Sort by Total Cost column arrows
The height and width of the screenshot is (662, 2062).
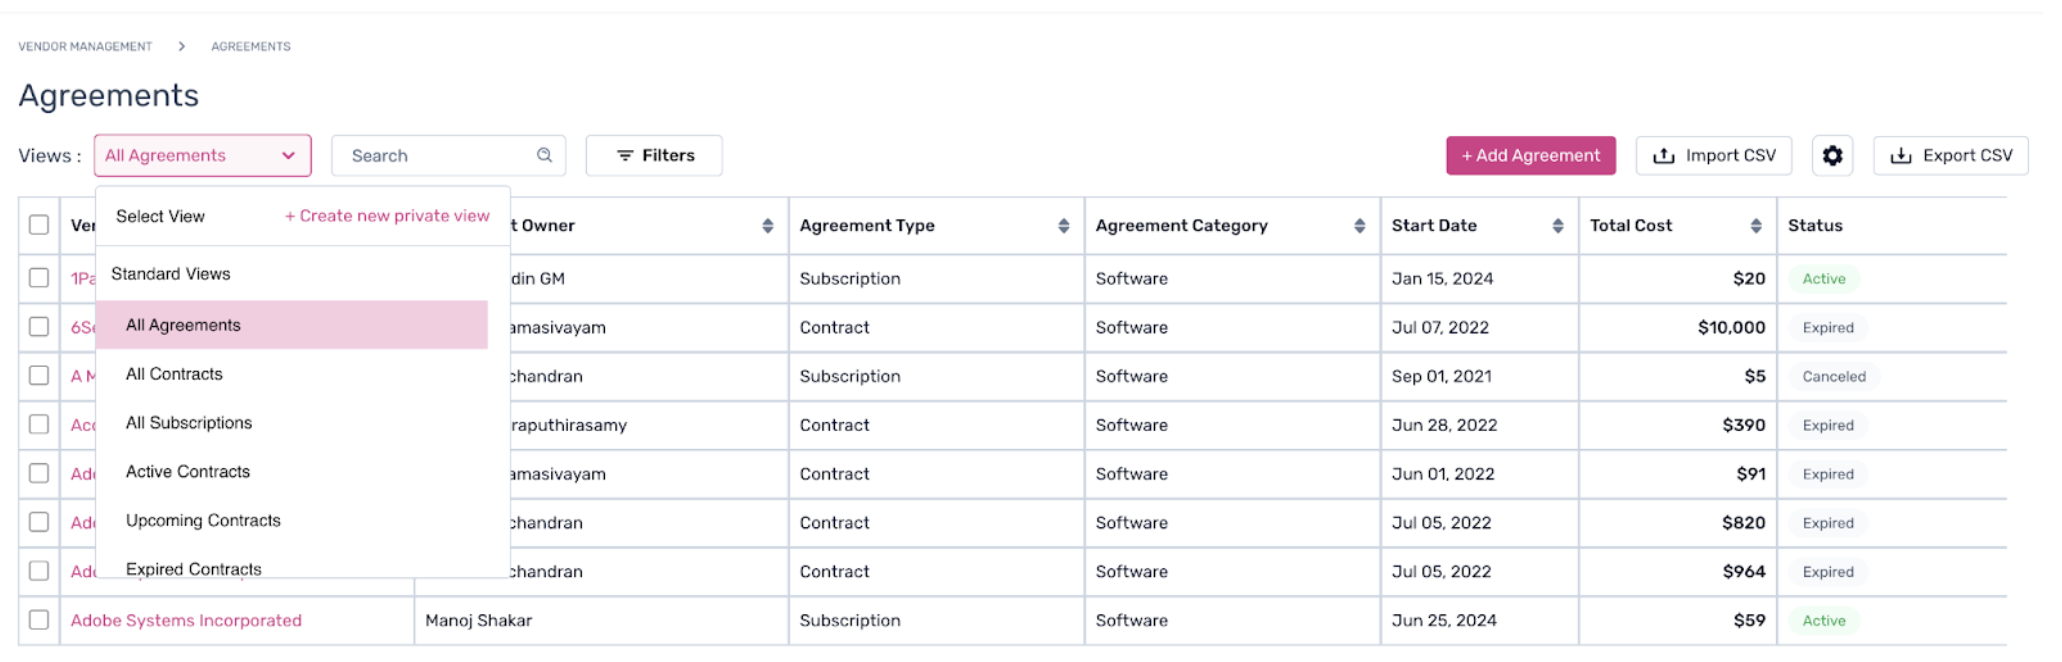pos(1755,226)
